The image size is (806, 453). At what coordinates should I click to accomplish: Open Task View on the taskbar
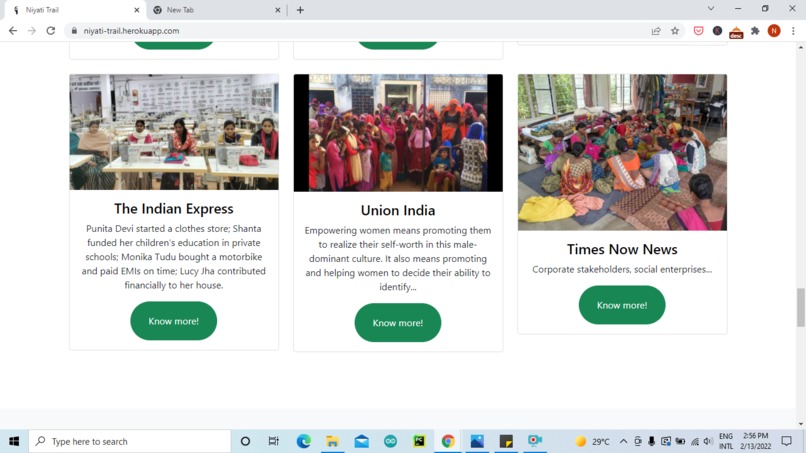273,441
